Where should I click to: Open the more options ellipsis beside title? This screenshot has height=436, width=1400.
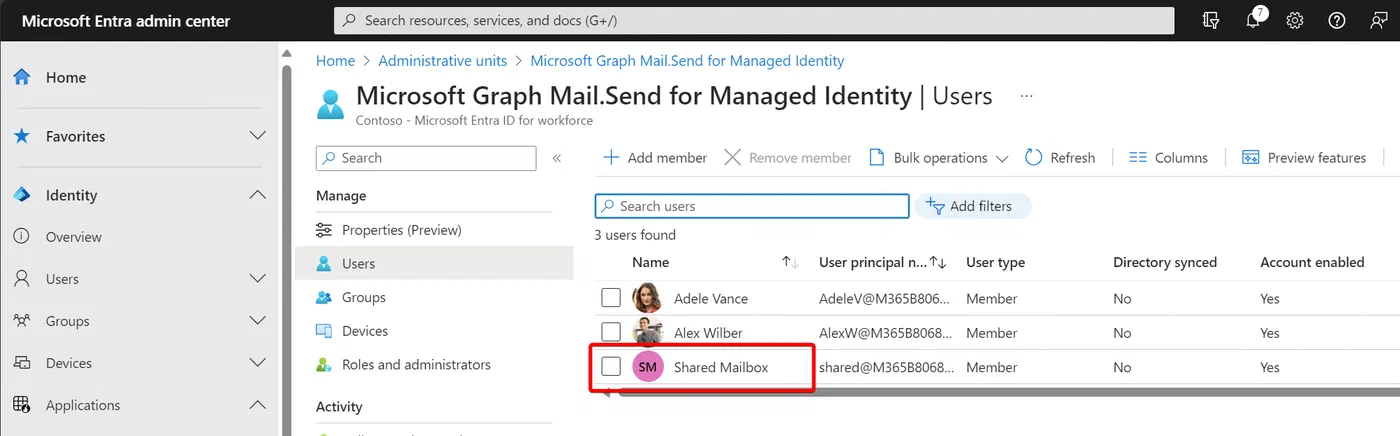(1026, 95)
